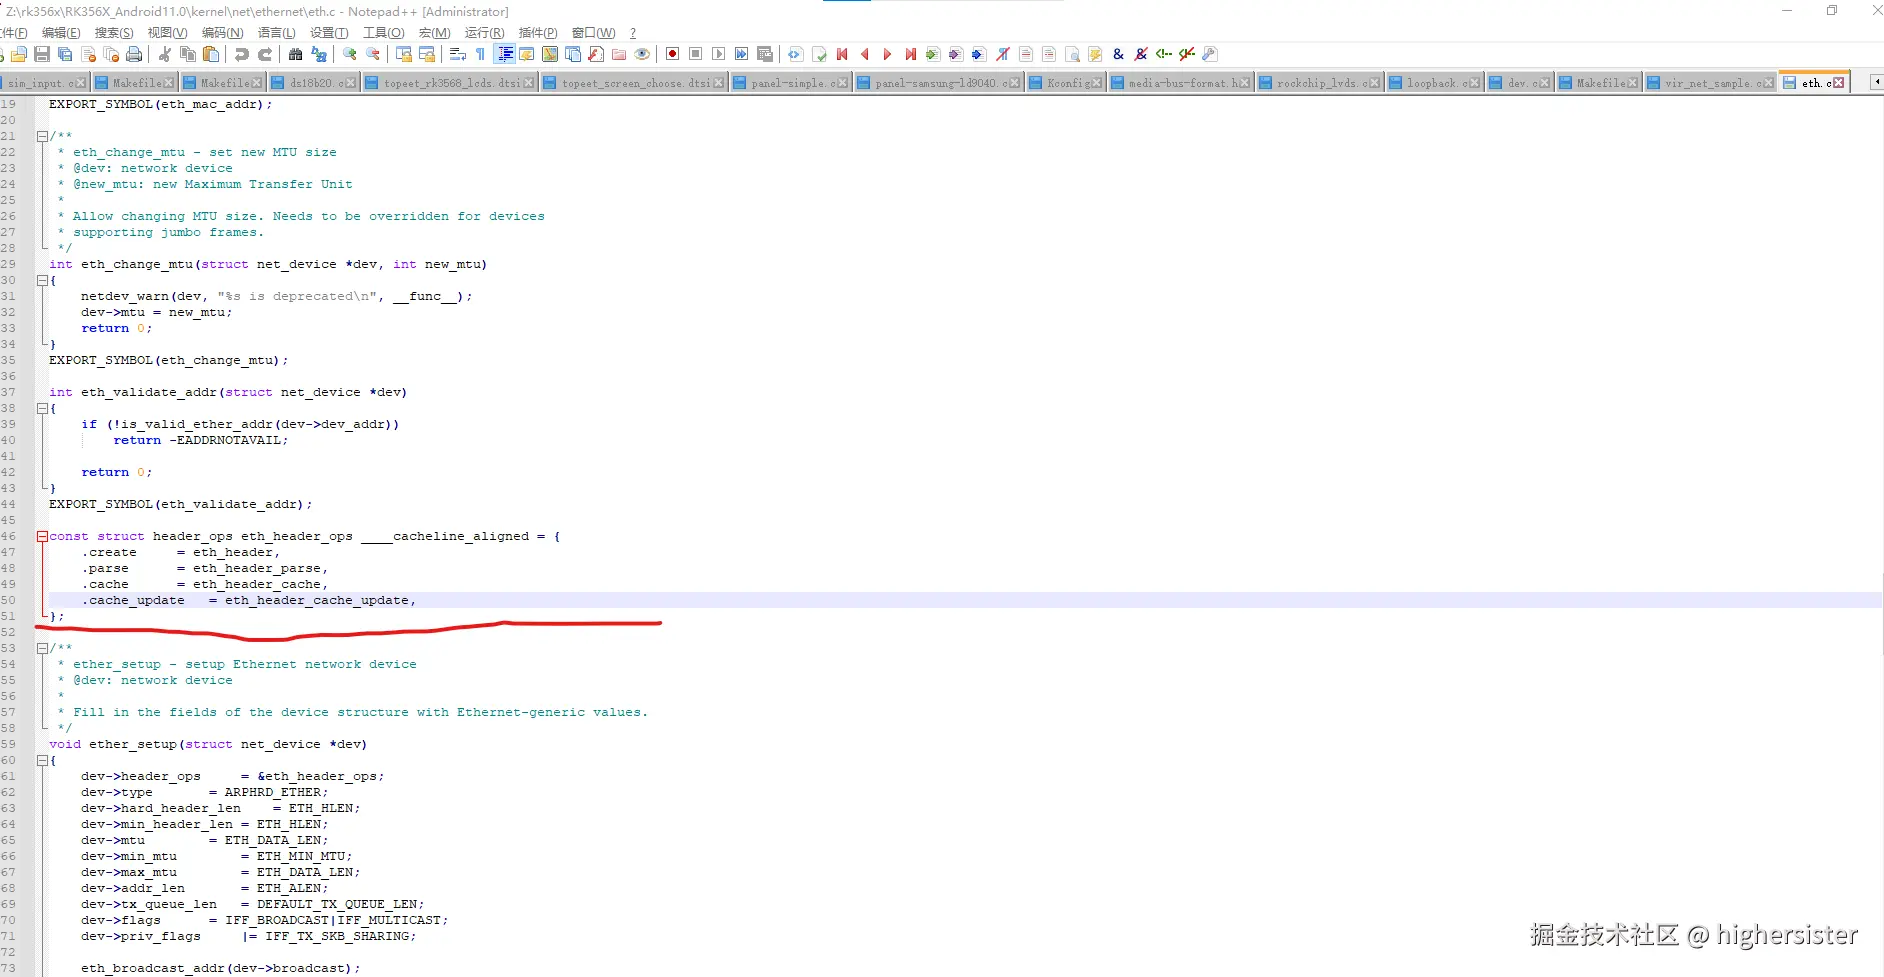
Task: Redo the edit via toolbar arrow
Action: [x=265, y=54]
